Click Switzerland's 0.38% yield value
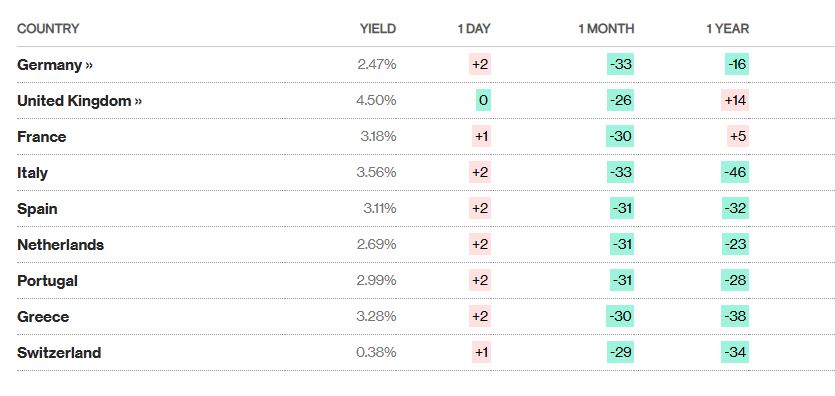Screen dimensions: 835x396 pos(376,352)
